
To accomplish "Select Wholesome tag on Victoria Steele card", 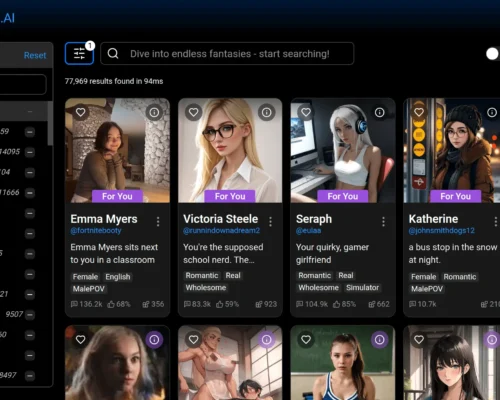I will [206, 288].
